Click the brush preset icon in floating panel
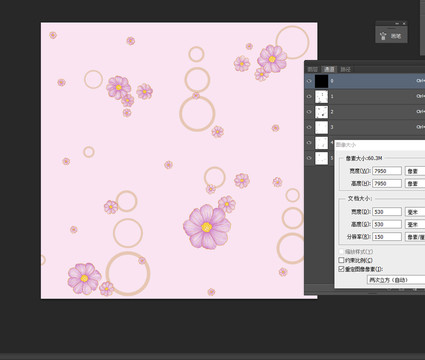425x360 pixels. (x=383, y=36)
